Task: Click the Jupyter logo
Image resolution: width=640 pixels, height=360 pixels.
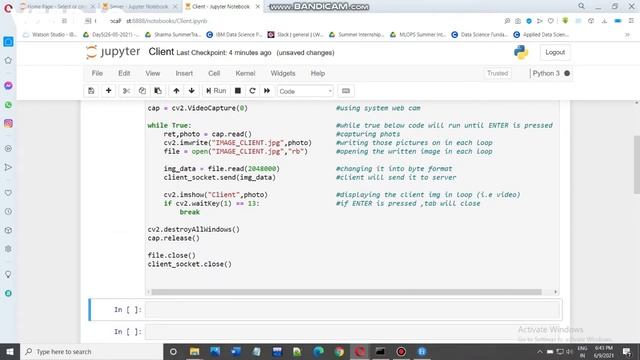Action: pos(113,52)
